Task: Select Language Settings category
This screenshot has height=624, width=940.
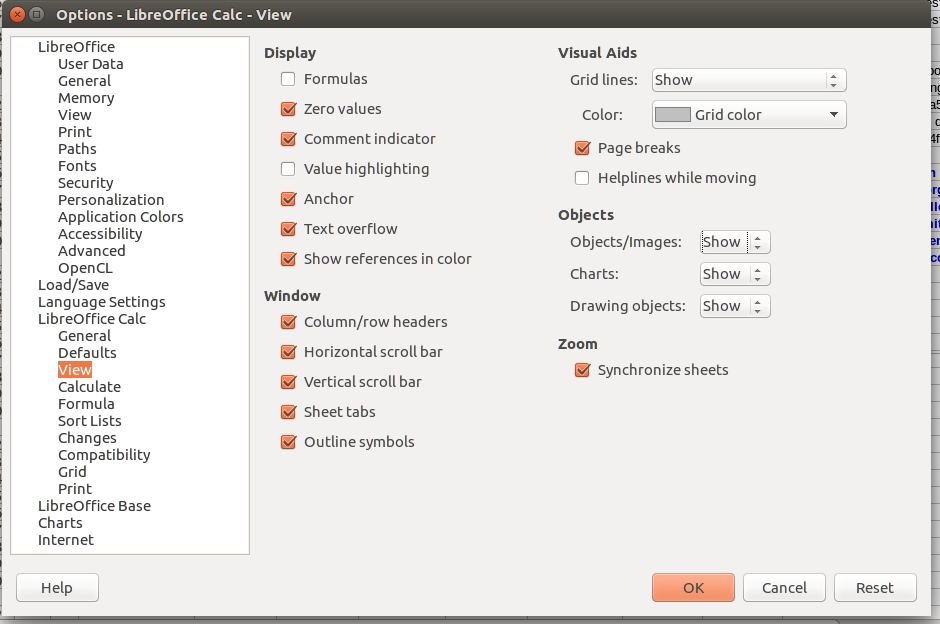Action: (101, 302)
